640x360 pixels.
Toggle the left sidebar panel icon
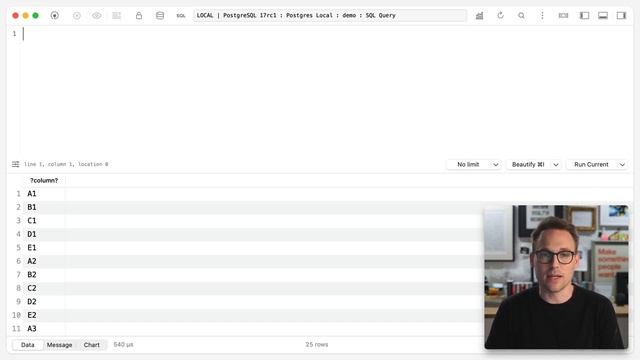coord(584,16)
